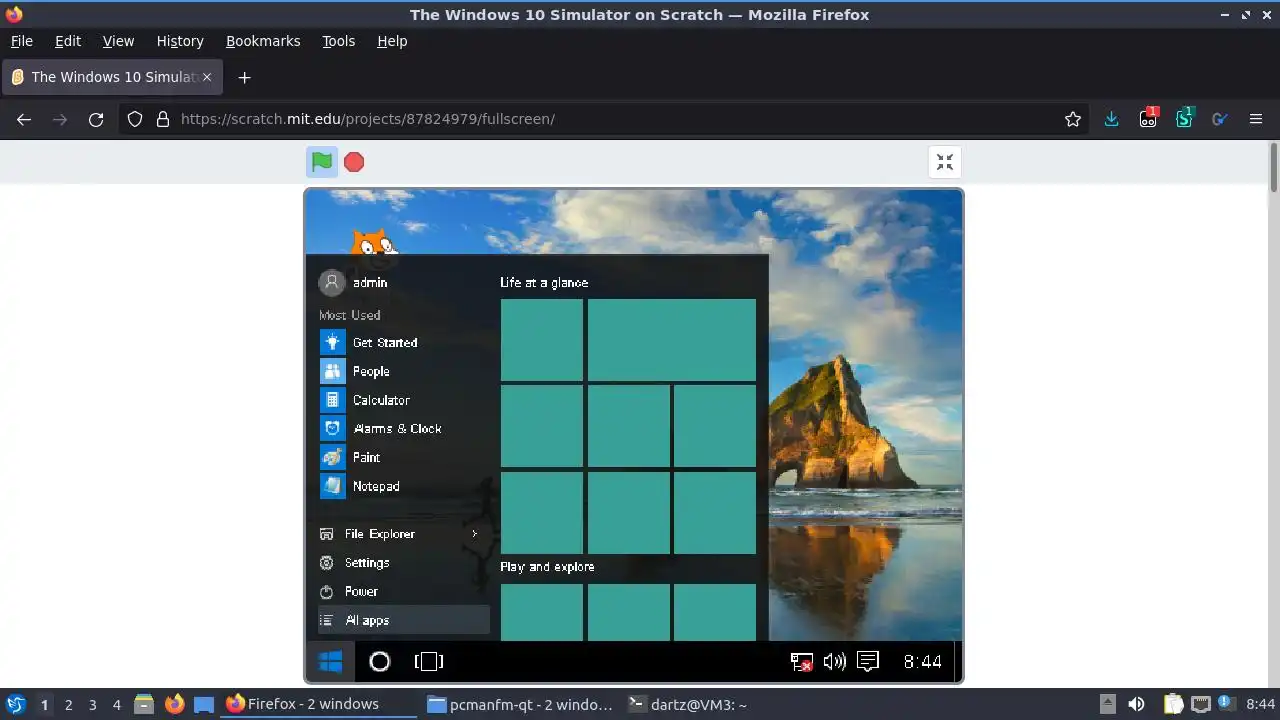
Task: Open the Notepad app icon
Action: [332, 486]
